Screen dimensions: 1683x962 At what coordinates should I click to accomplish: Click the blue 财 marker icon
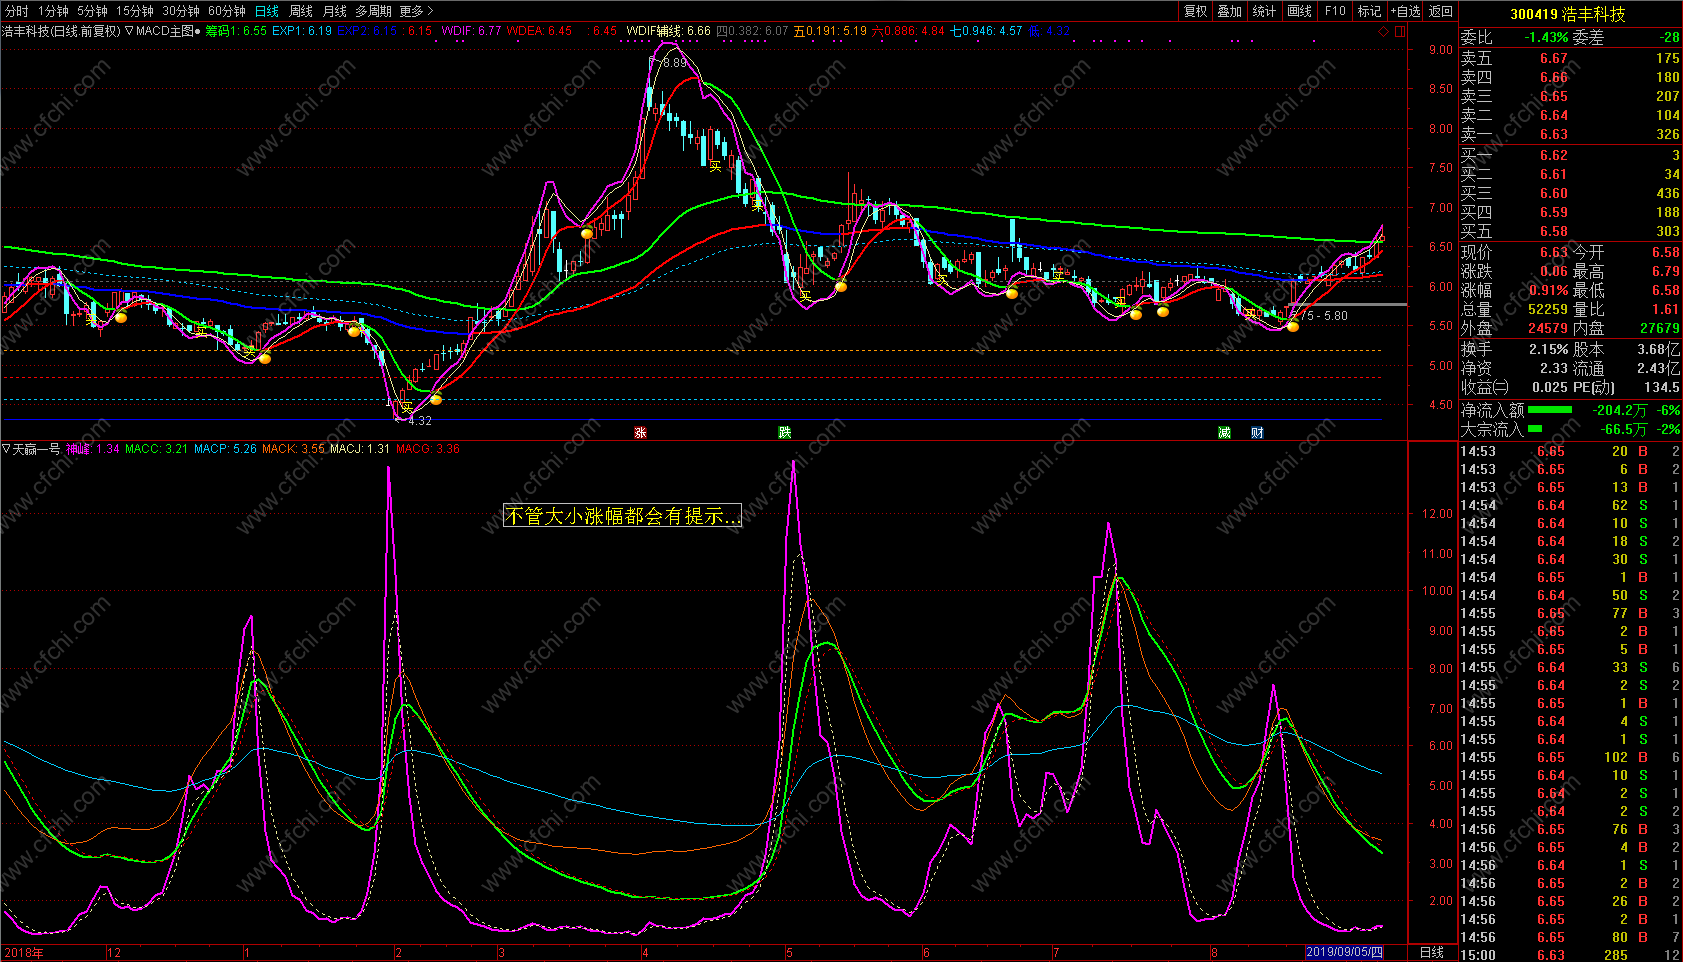tap(1257, 432)
